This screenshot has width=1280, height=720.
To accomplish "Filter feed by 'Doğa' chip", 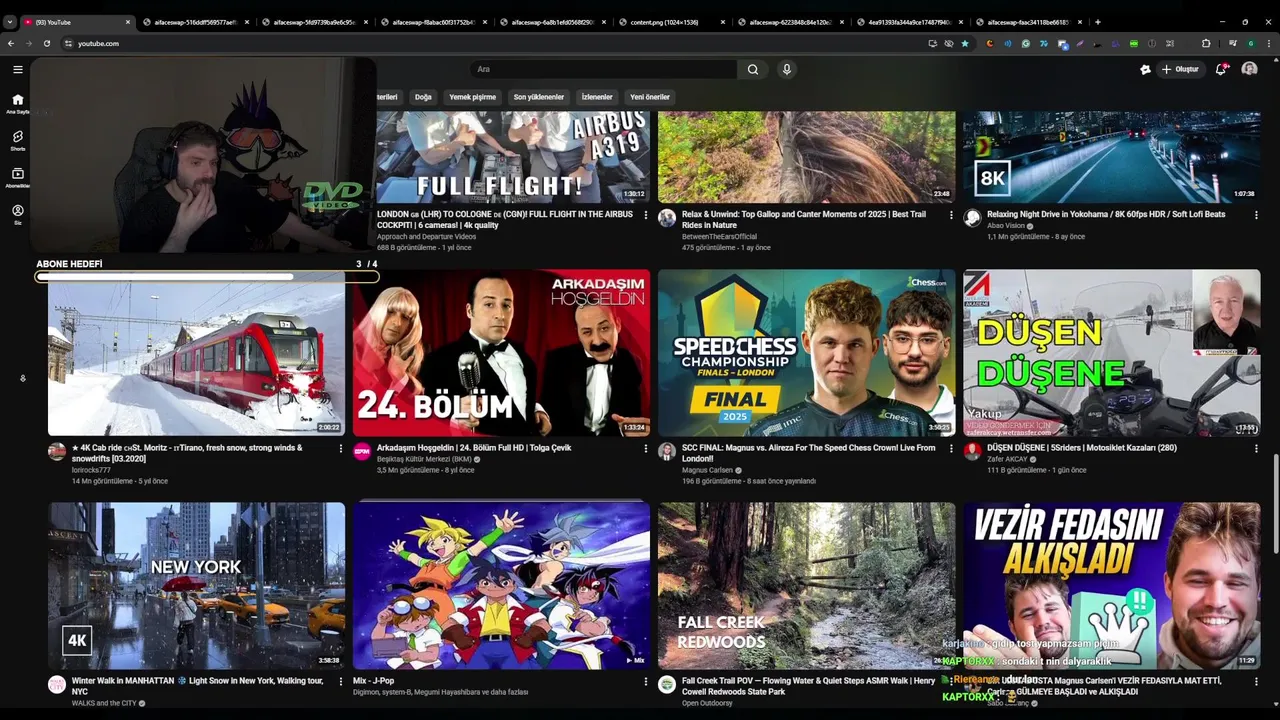I will pos(423,97).
